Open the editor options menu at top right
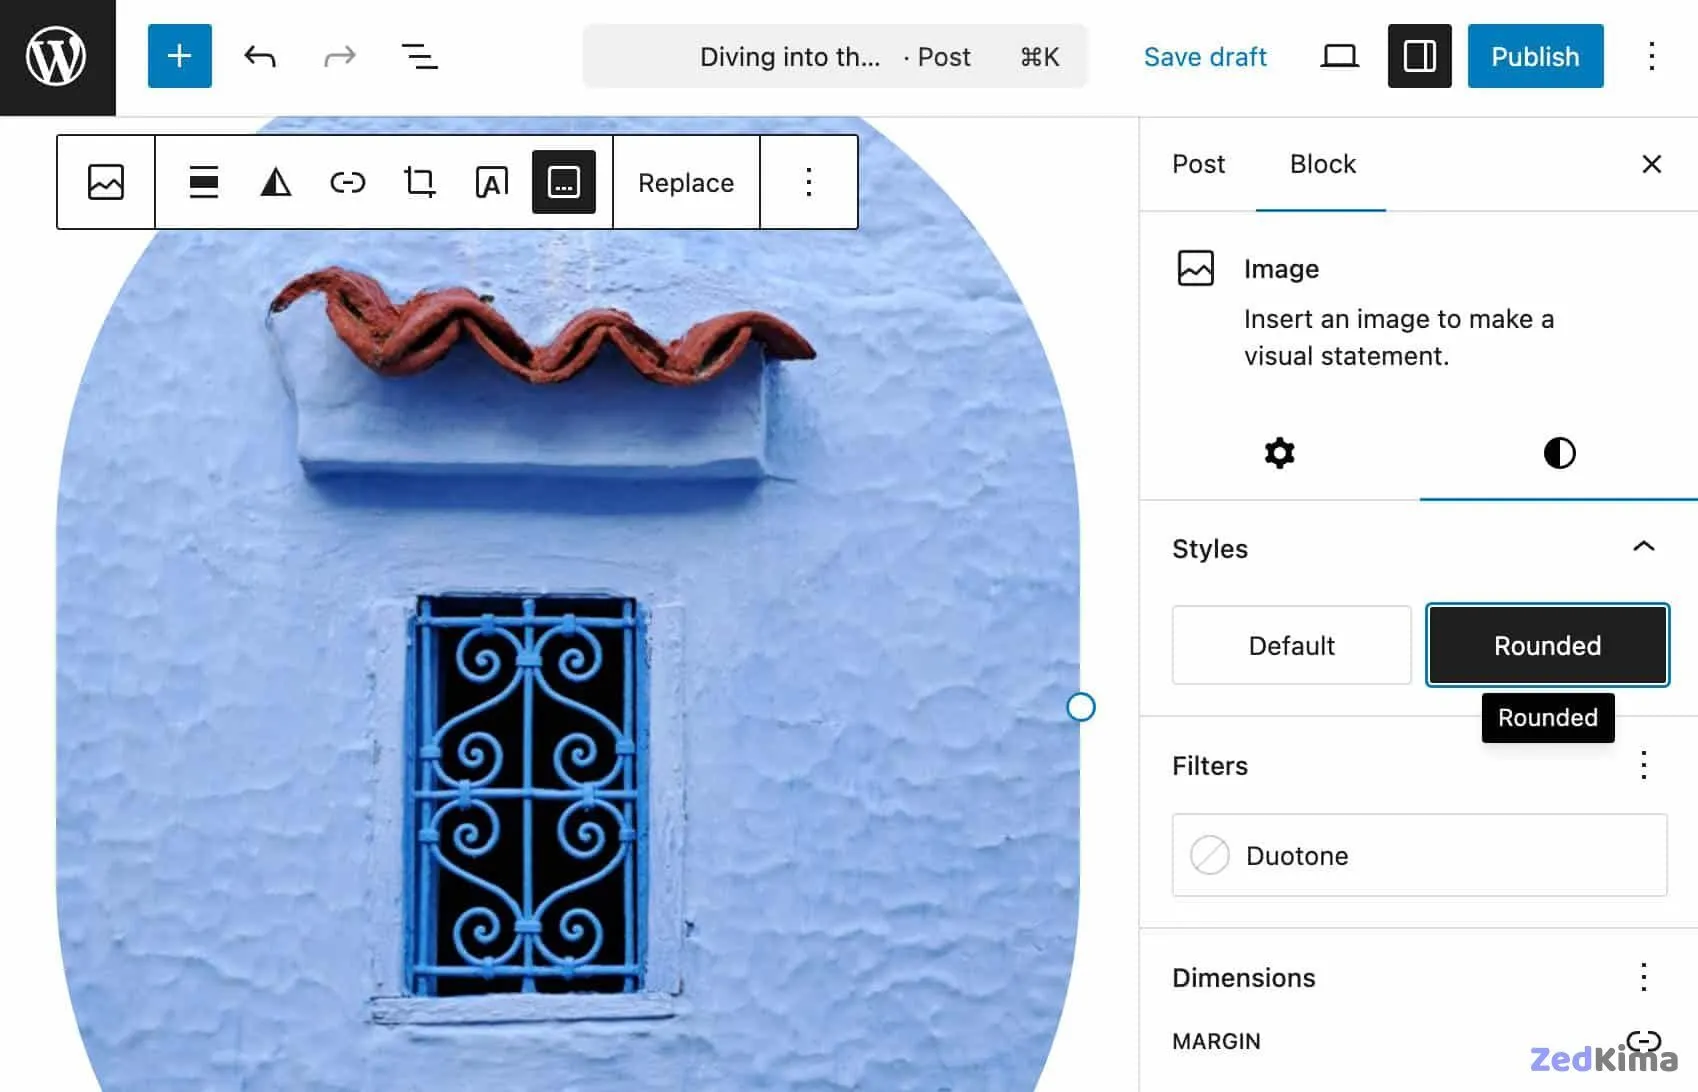Viewport: 1698px width, 1092px height. [x=1651, y=56]
